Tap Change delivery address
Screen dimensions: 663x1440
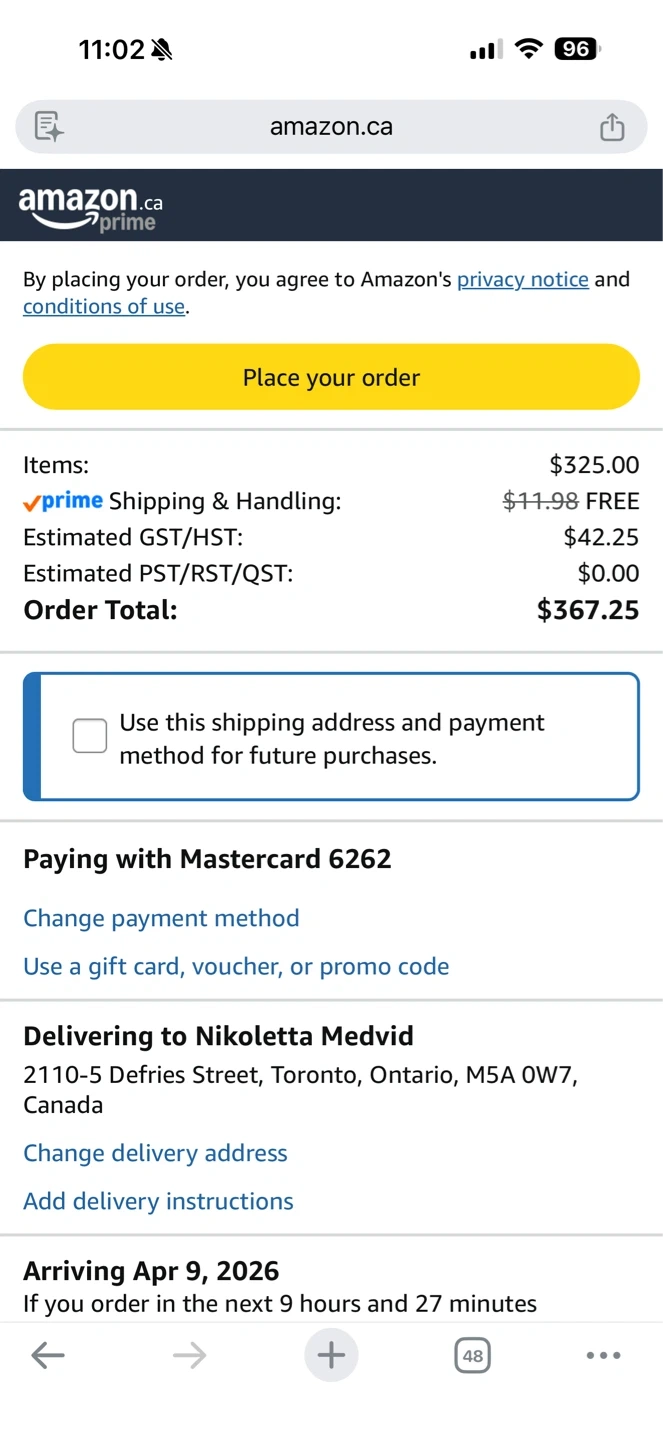click(x=155, y=1153)
